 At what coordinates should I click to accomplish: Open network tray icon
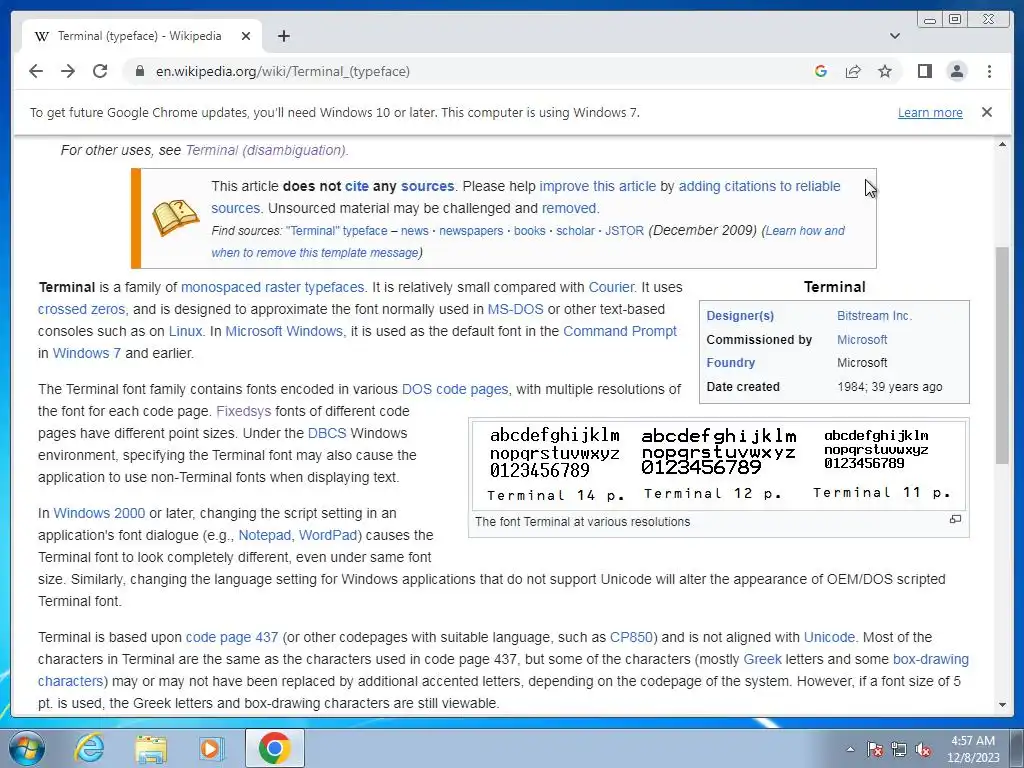899,749
